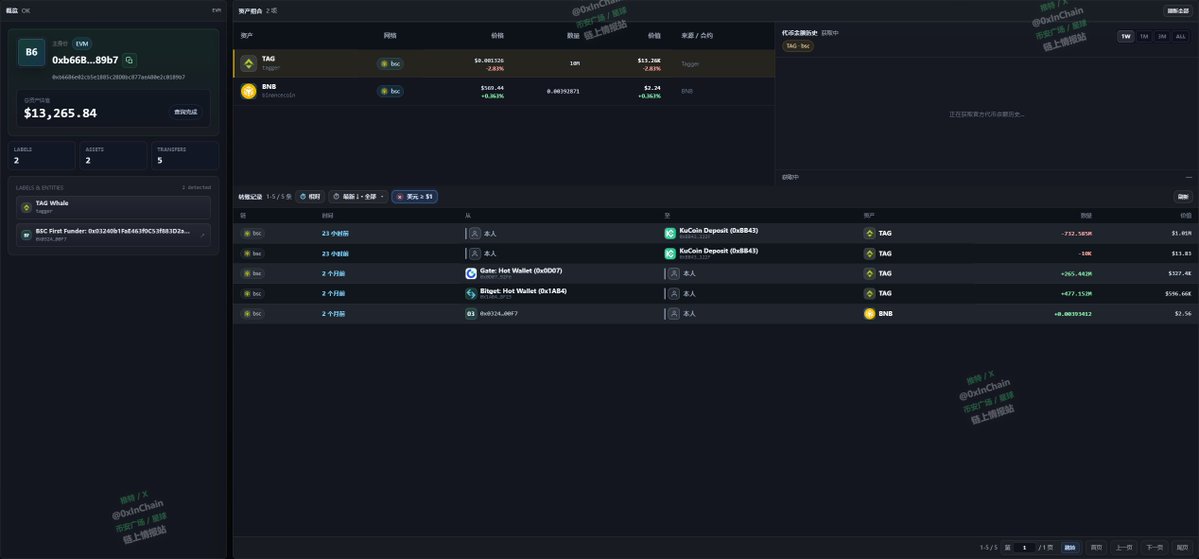1199x559 pixels.
Task: Click the full wallet address text under 0xb66B
Action: tap(119, 76)
